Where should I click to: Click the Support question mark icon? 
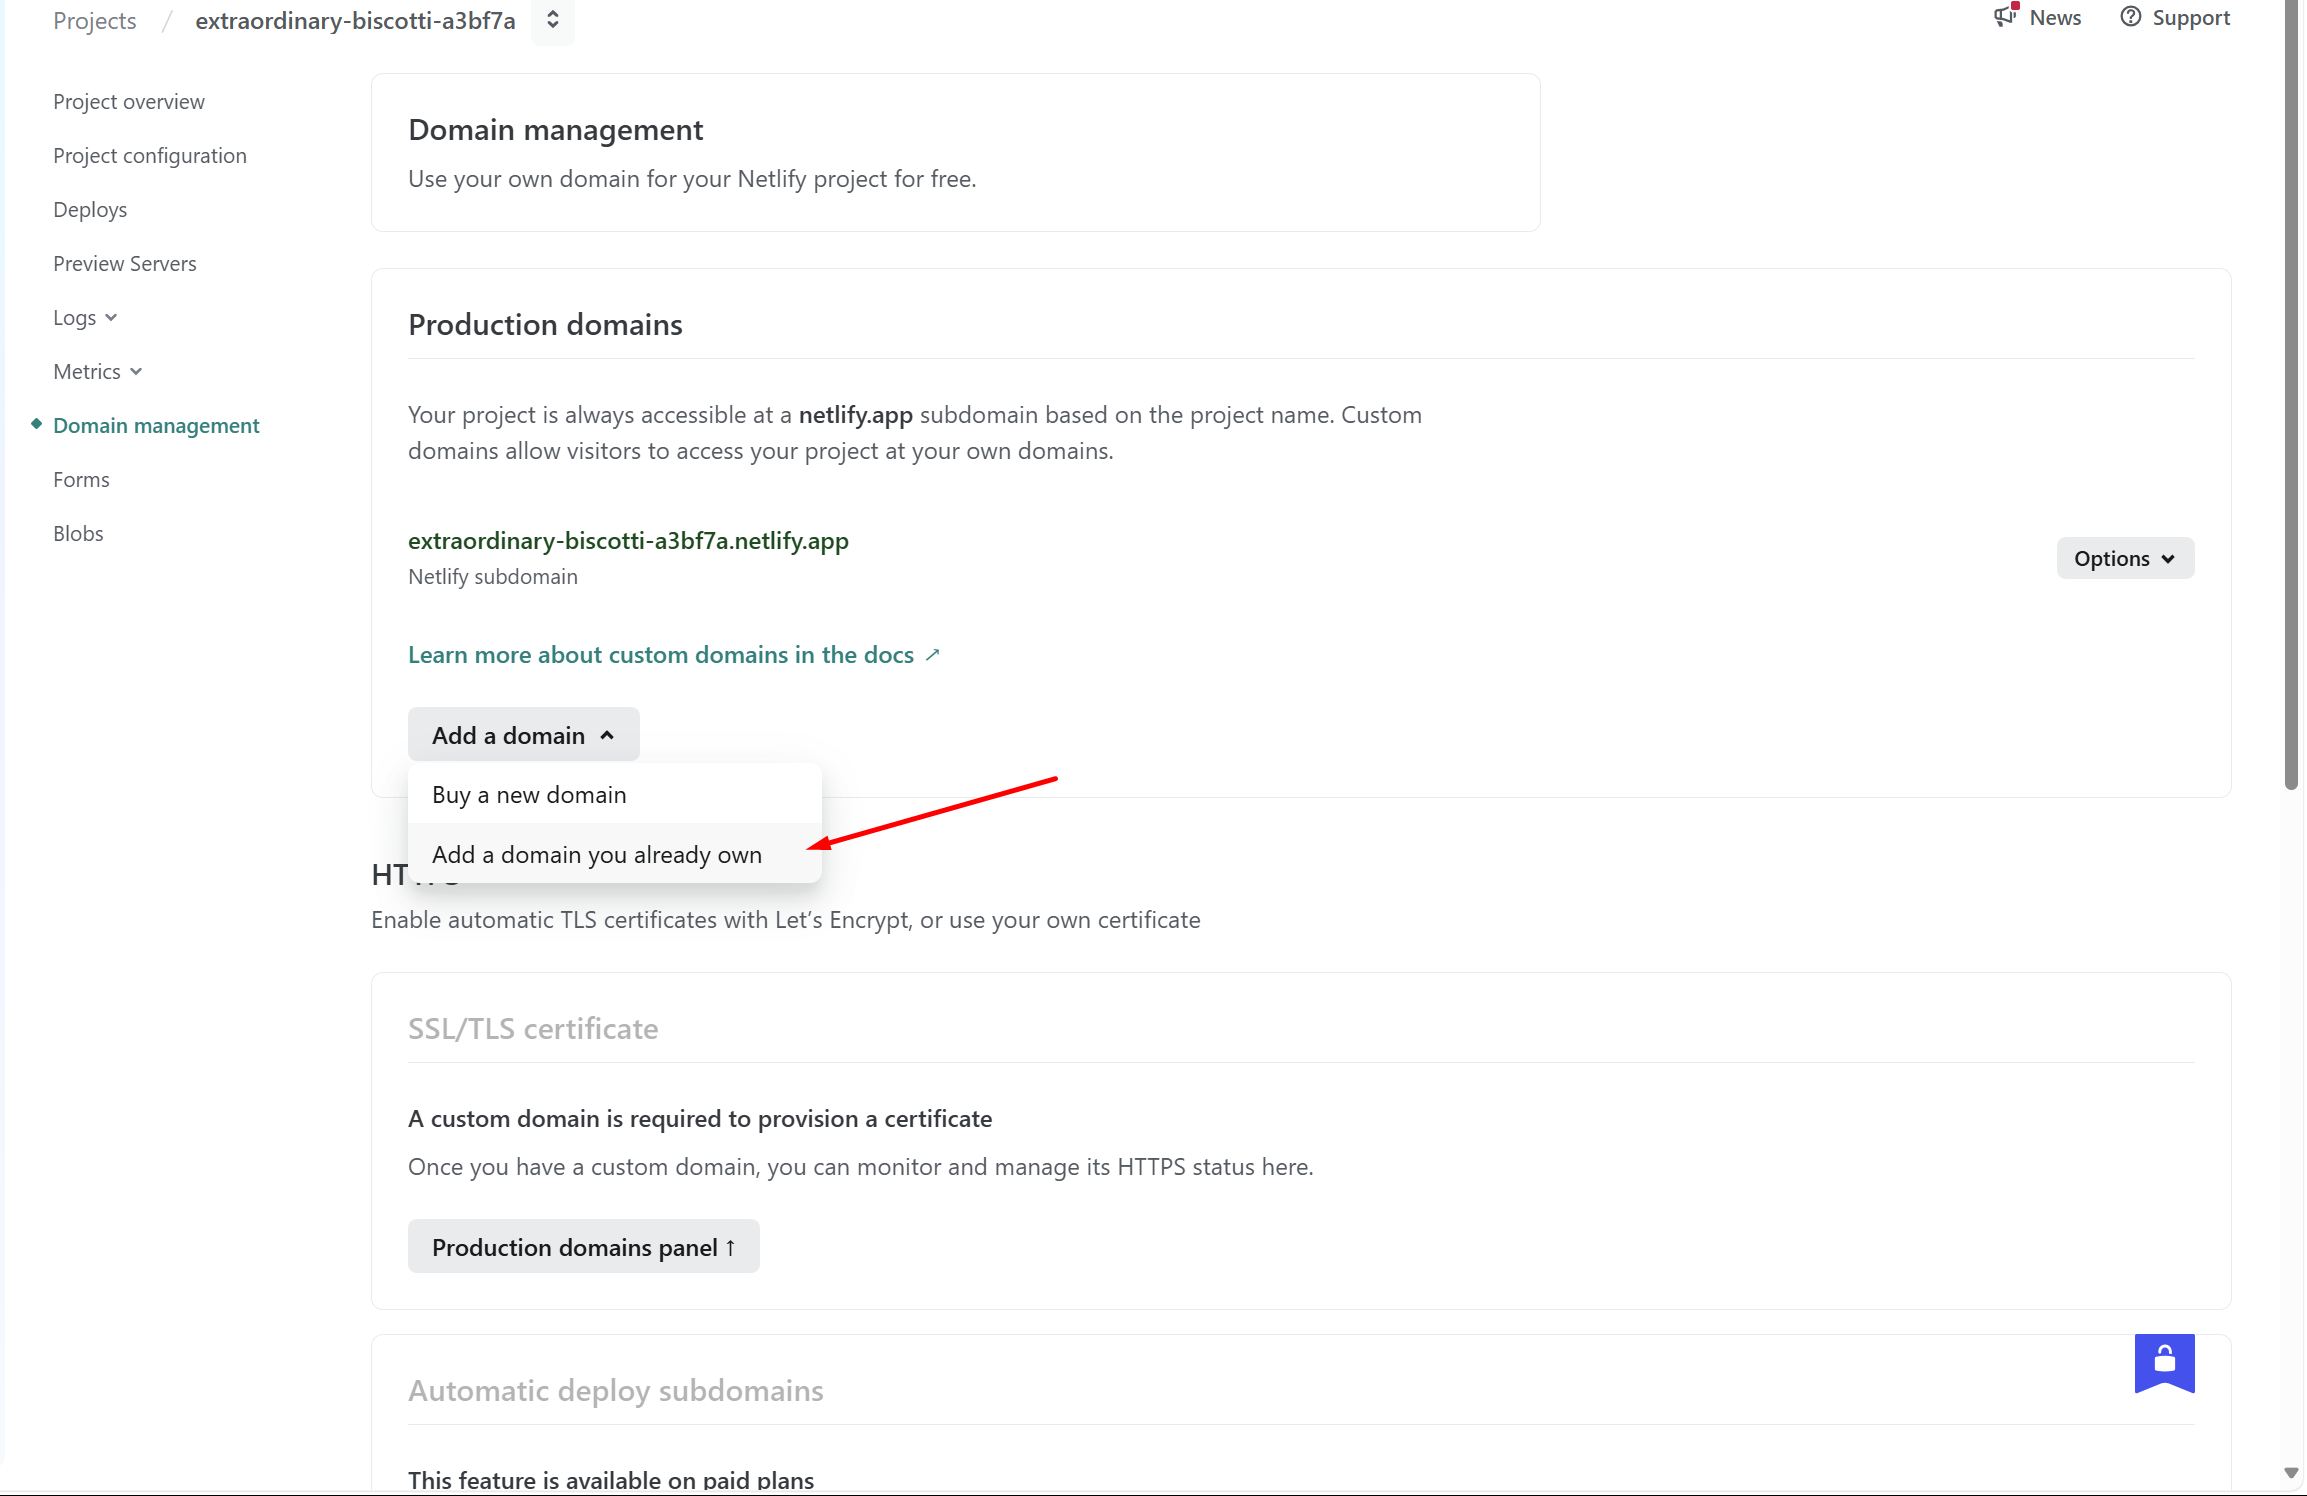[2130, 17]
